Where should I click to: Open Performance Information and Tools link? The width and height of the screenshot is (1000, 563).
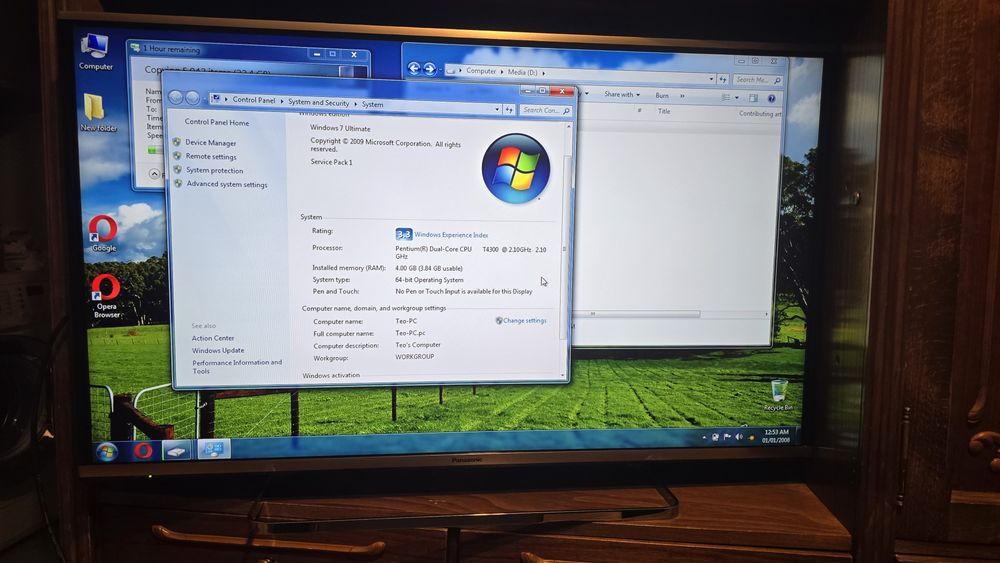pos(237,366)
